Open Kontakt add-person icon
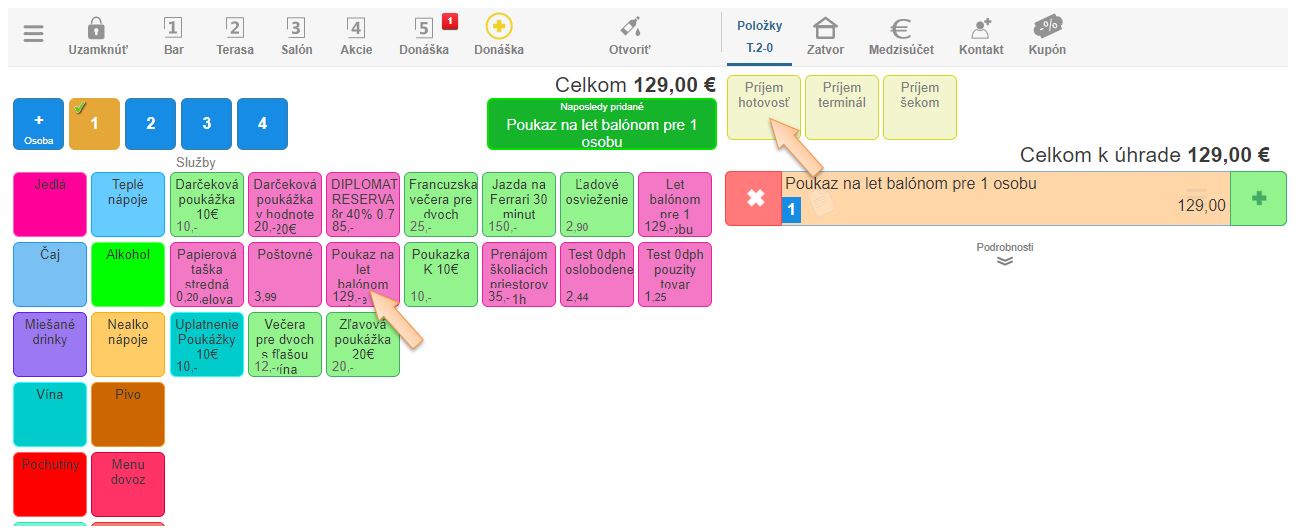This screenshot has height=531, width=1302. pyautogui.click(x=980, y=28)
